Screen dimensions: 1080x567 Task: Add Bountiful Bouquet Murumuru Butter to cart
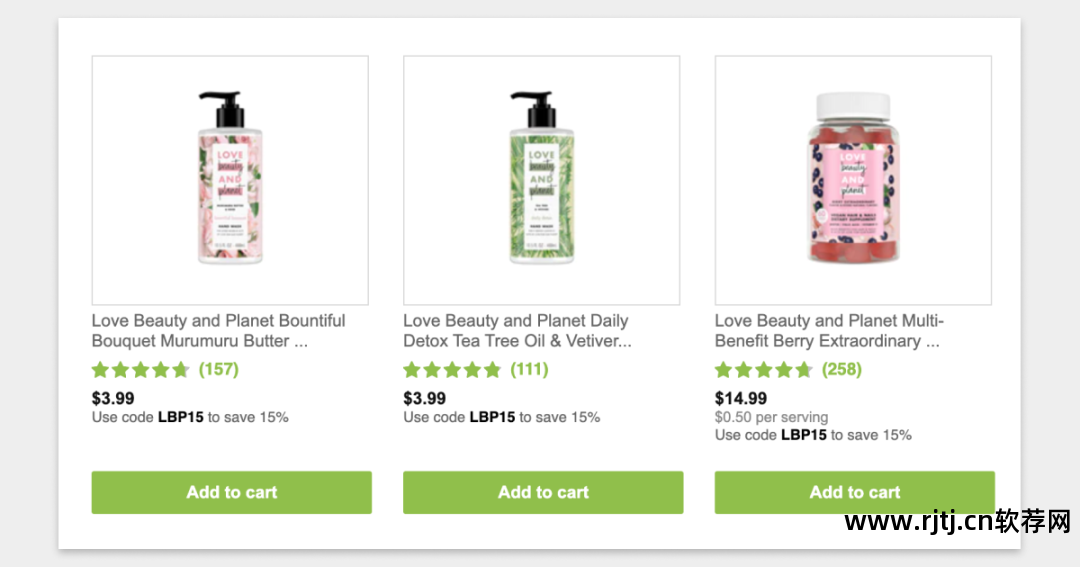click(231, 492)
